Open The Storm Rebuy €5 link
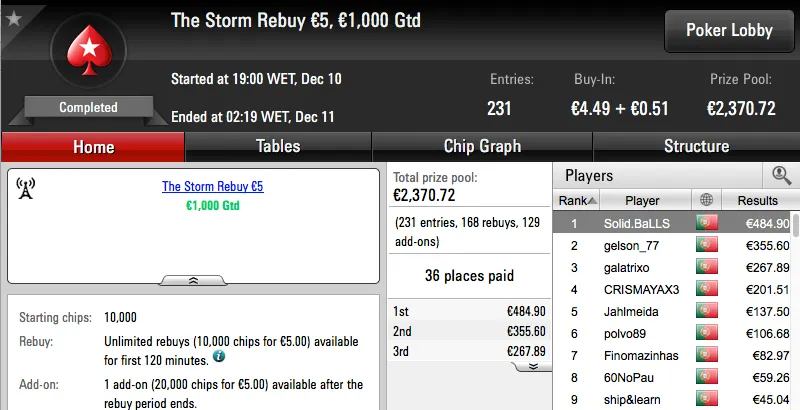Viewport: 800px width, 410px height. tap(212, 187)
